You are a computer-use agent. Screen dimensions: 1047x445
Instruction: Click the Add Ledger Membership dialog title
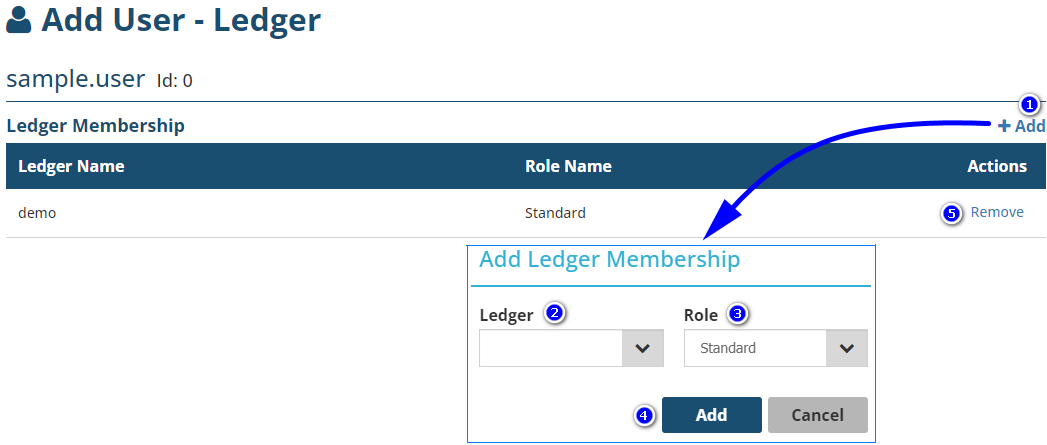point(609,260)
